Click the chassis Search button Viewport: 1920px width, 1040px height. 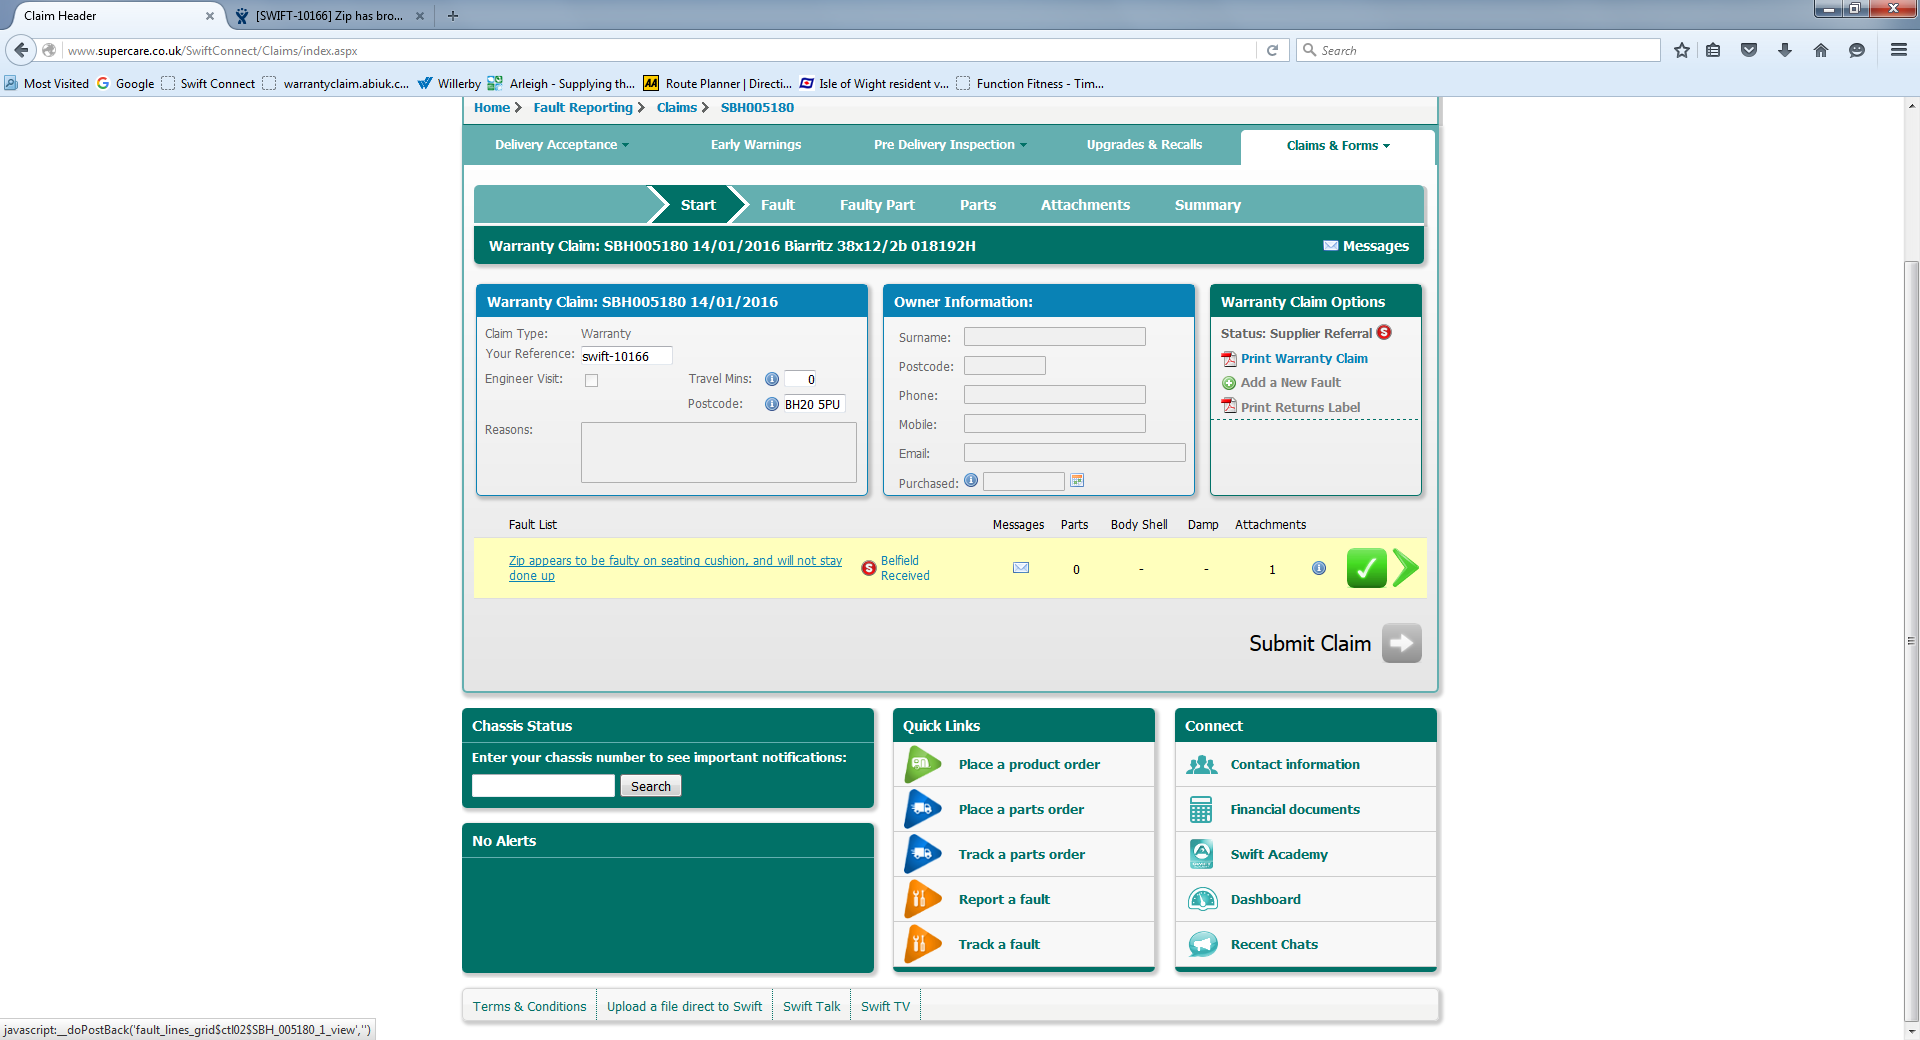651,786
